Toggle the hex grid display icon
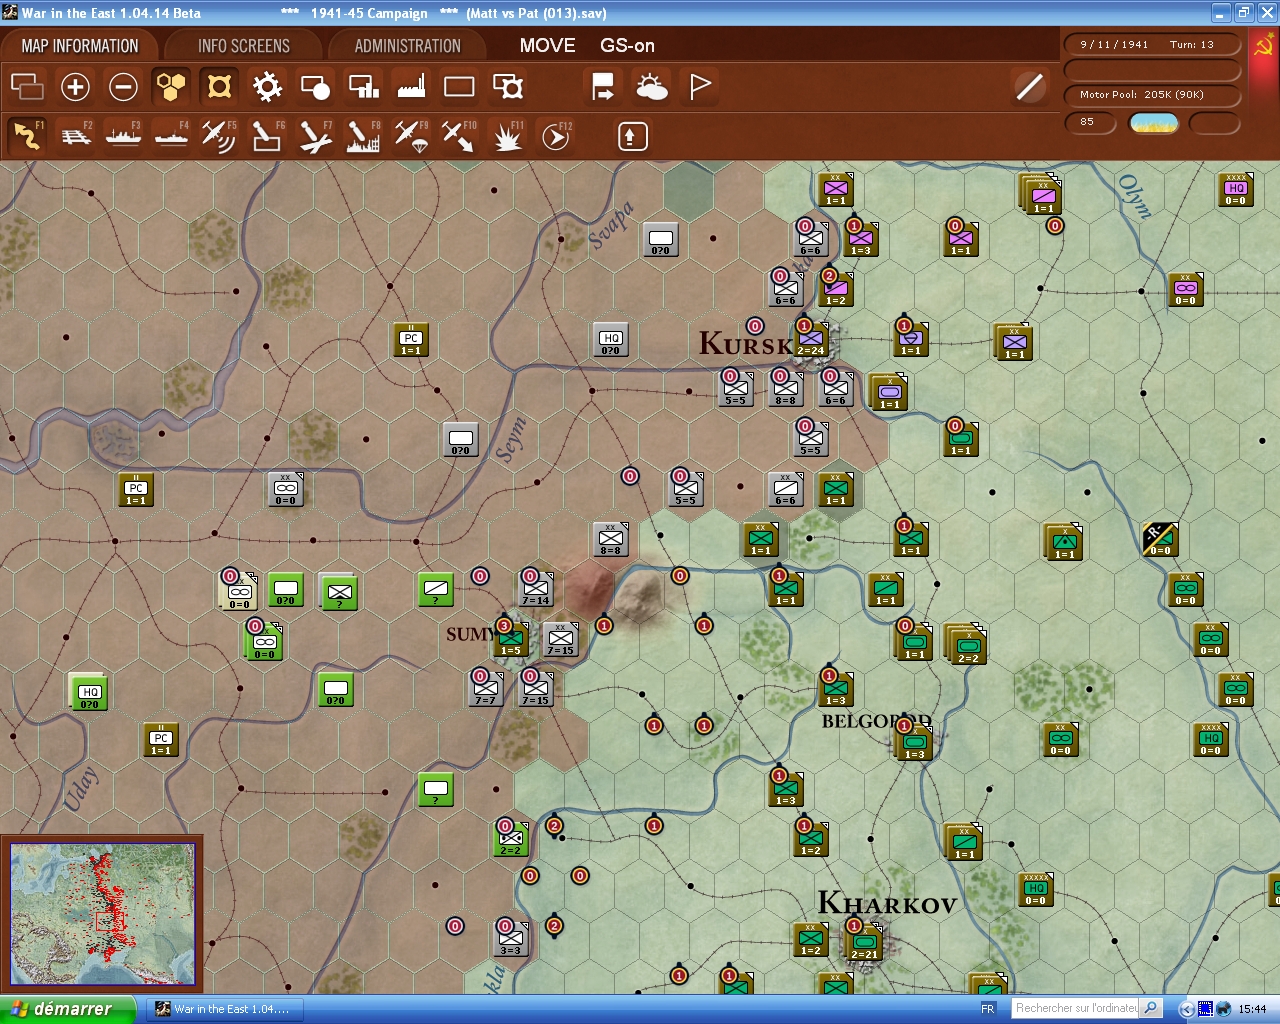Screen dimensions: 1280x1024 (x=171, y=87)
